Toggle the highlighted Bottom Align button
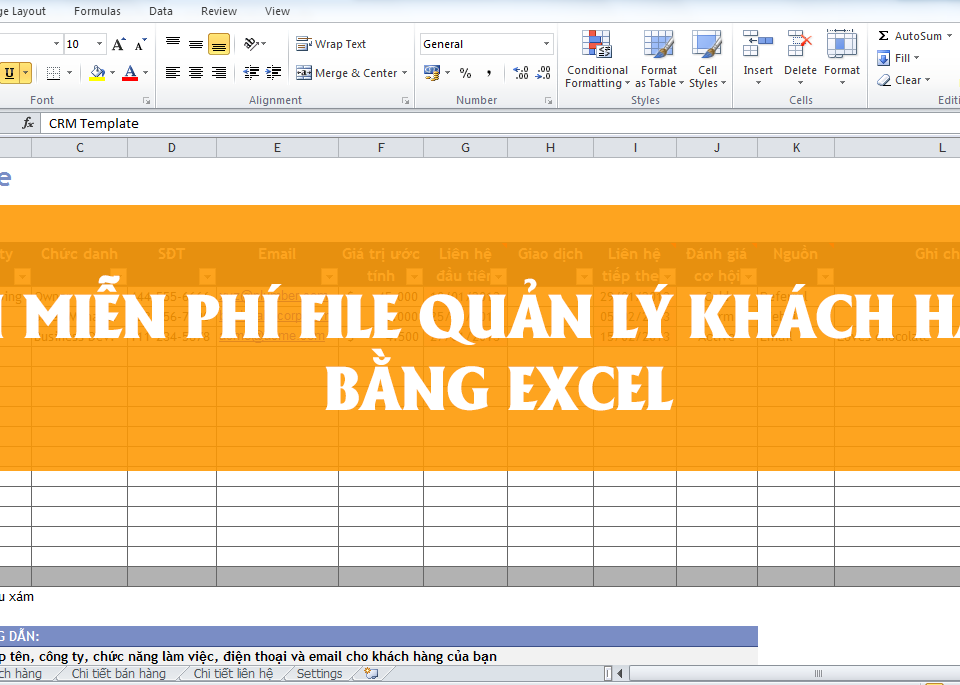960x685 pixels. point(219,44)
